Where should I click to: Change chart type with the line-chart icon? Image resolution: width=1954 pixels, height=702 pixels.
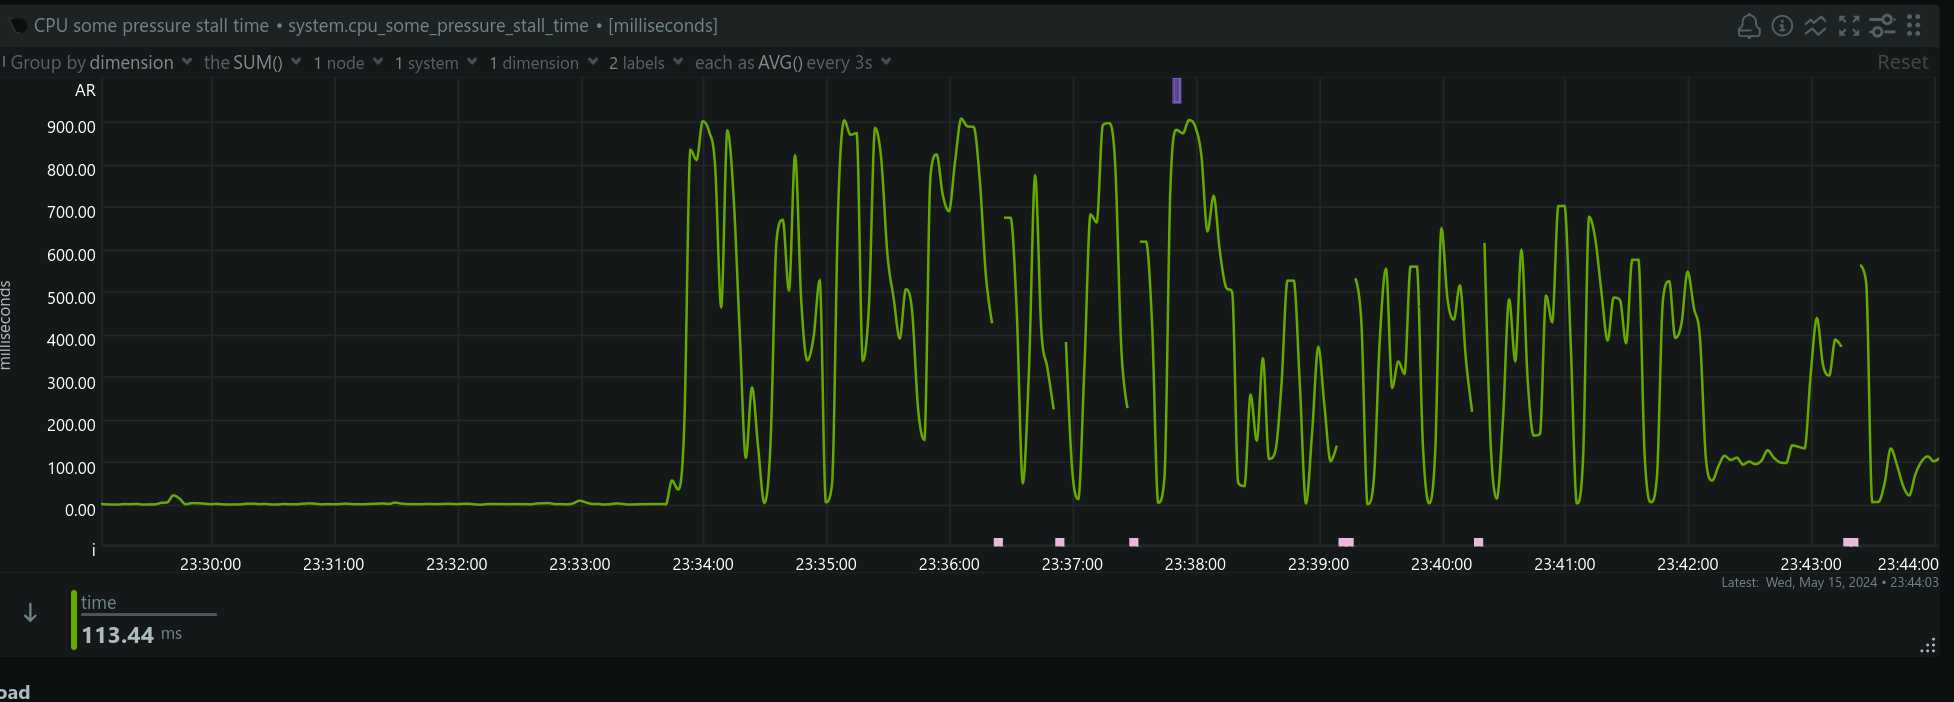(x=1815, y=26)
